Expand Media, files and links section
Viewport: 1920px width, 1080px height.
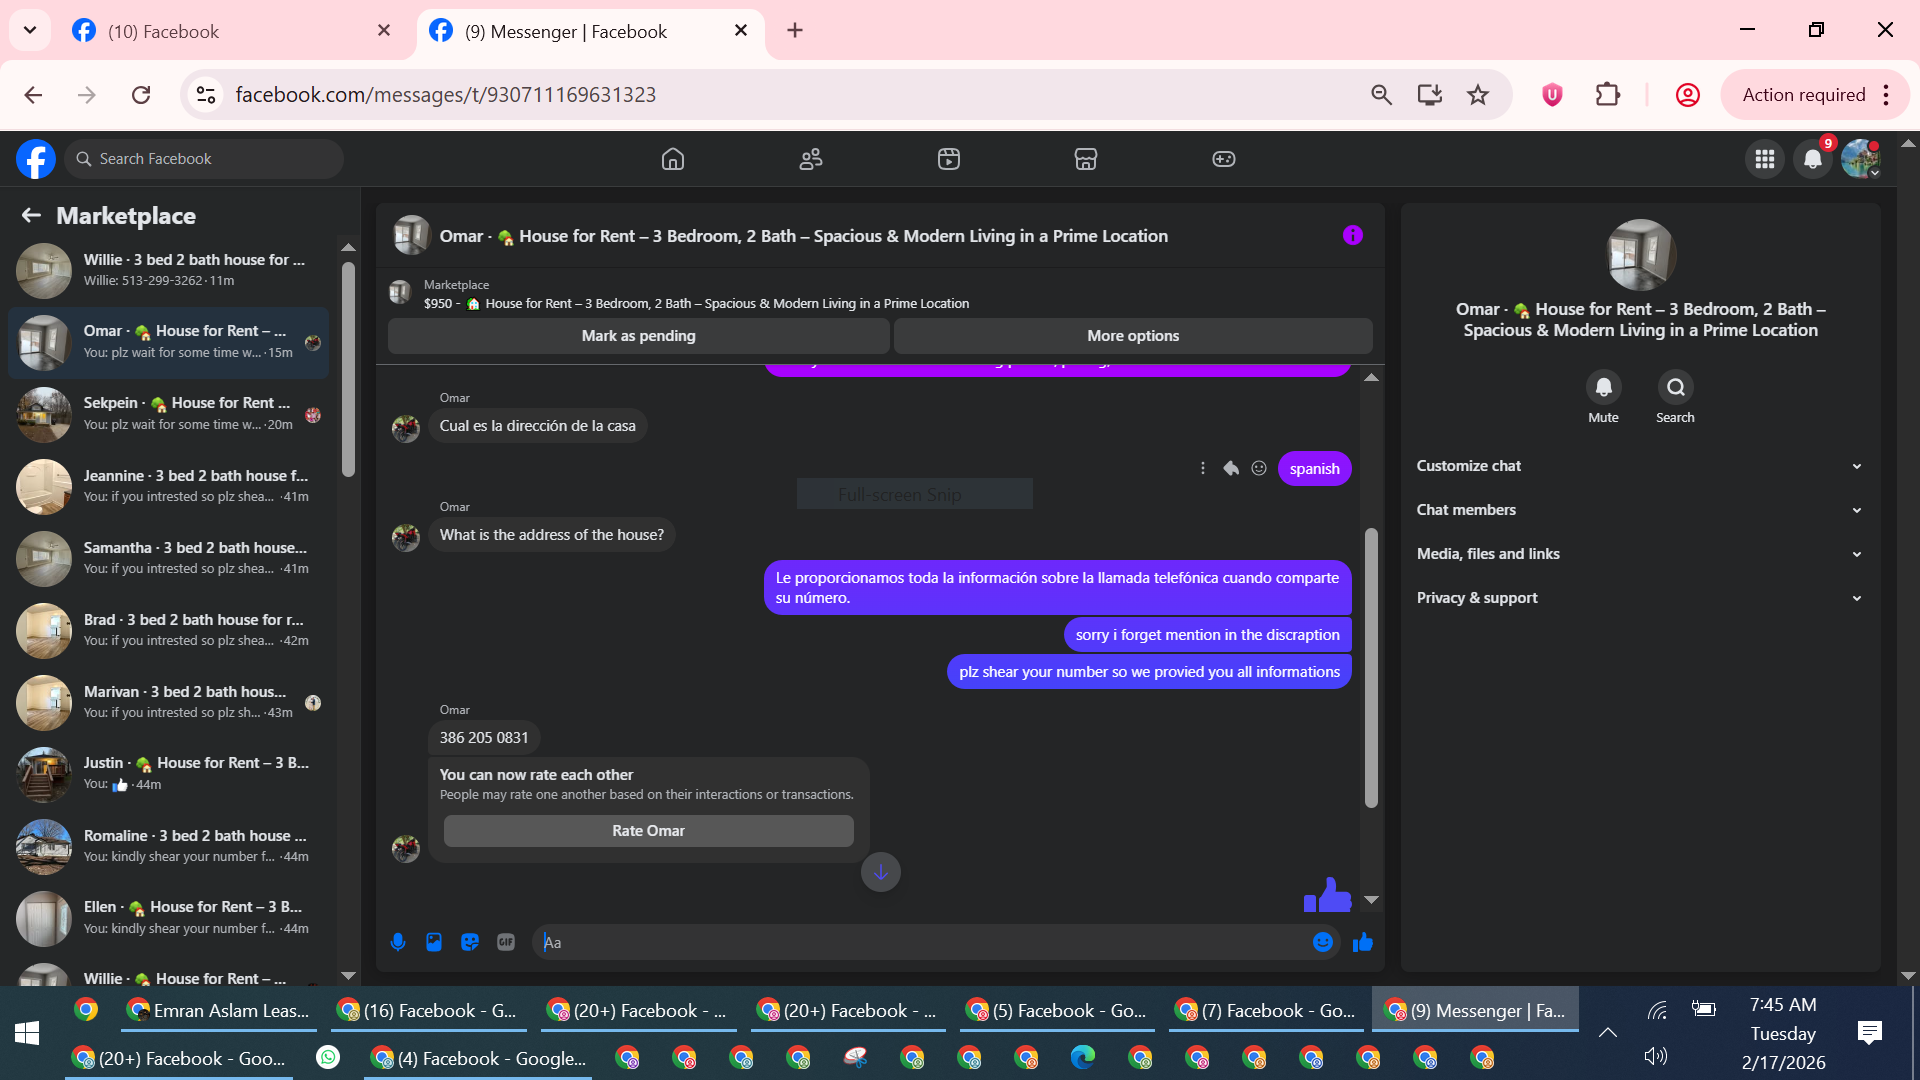(x=1640, y=554)
